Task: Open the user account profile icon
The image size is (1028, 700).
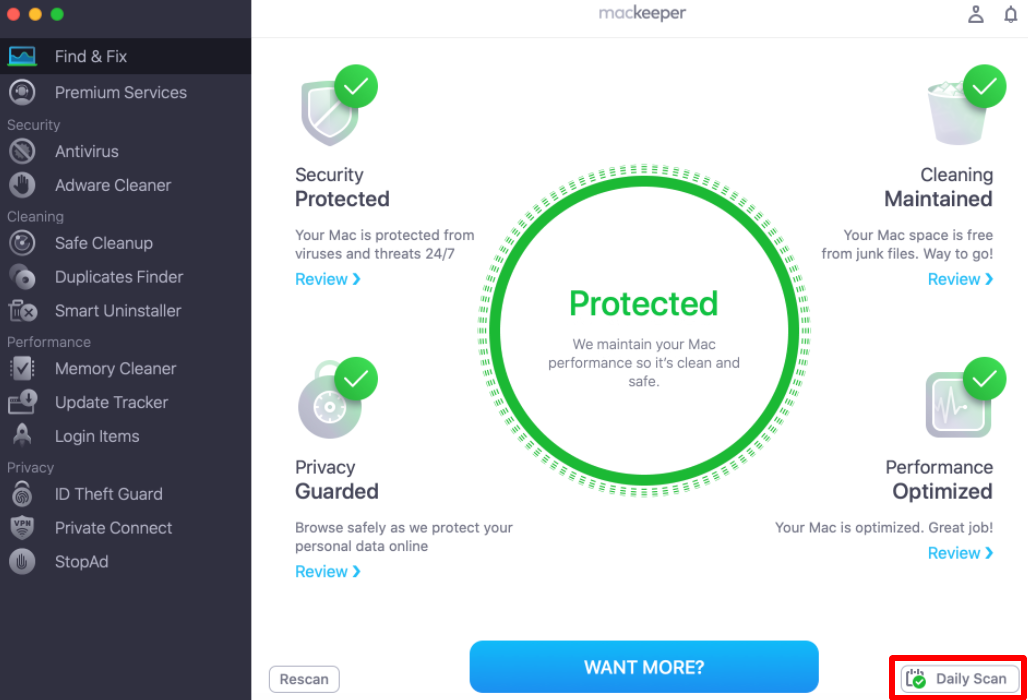Action: (x=976, y=14)
